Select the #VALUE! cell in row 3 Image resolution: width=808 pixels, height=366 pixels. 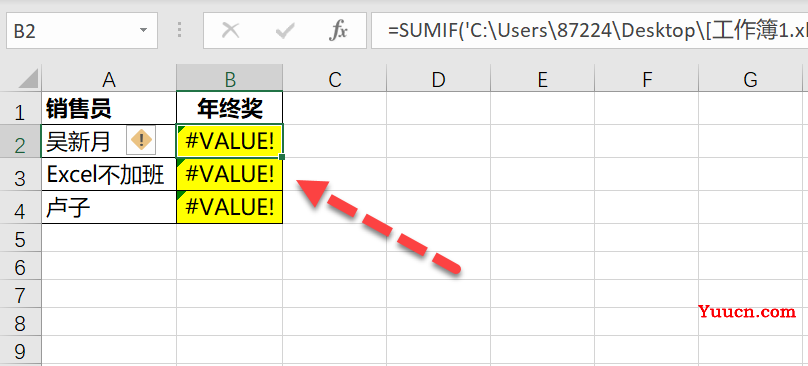click(229, 174)
